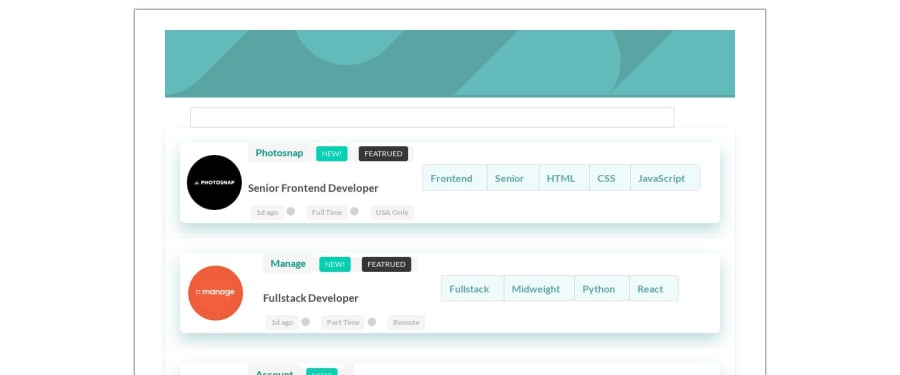
Task: Click FEATRUED badge on Photosnap card
Action: point(383,153)
